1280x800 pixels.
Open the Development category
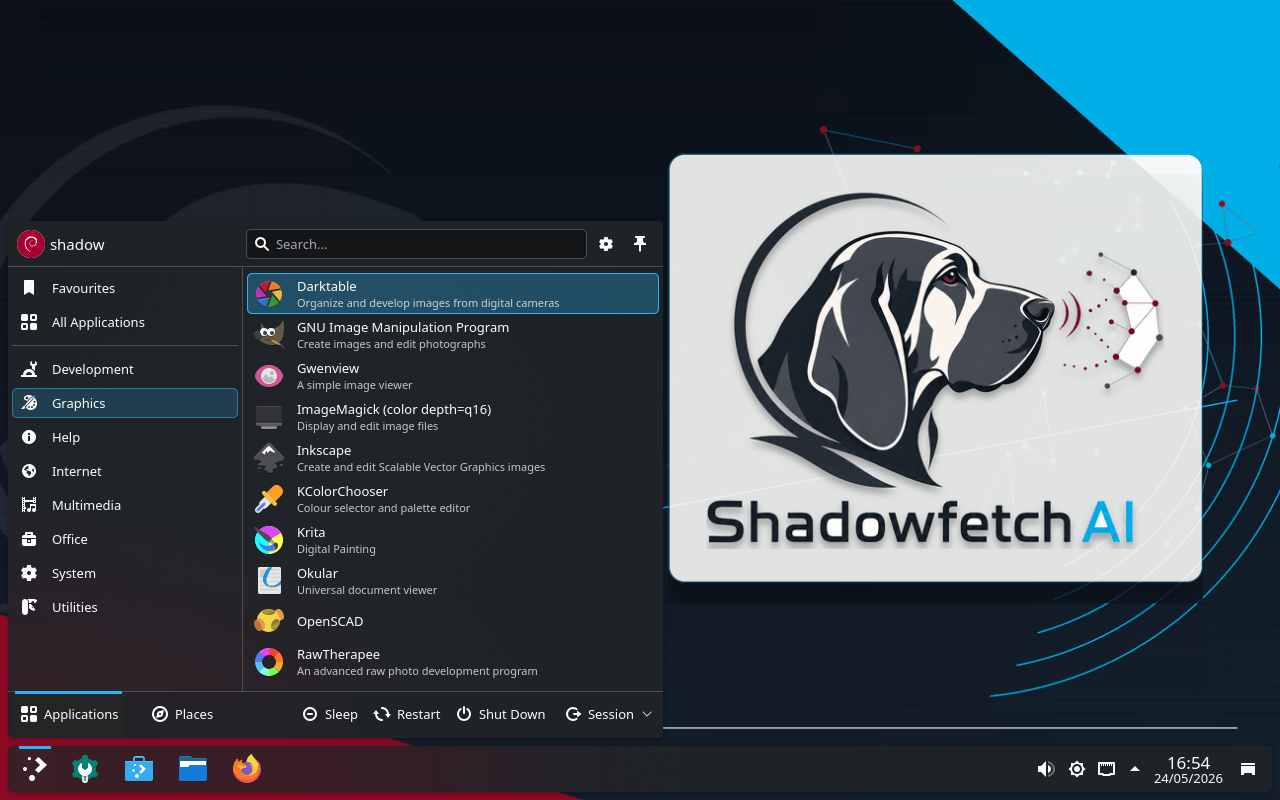click(125, 369)
